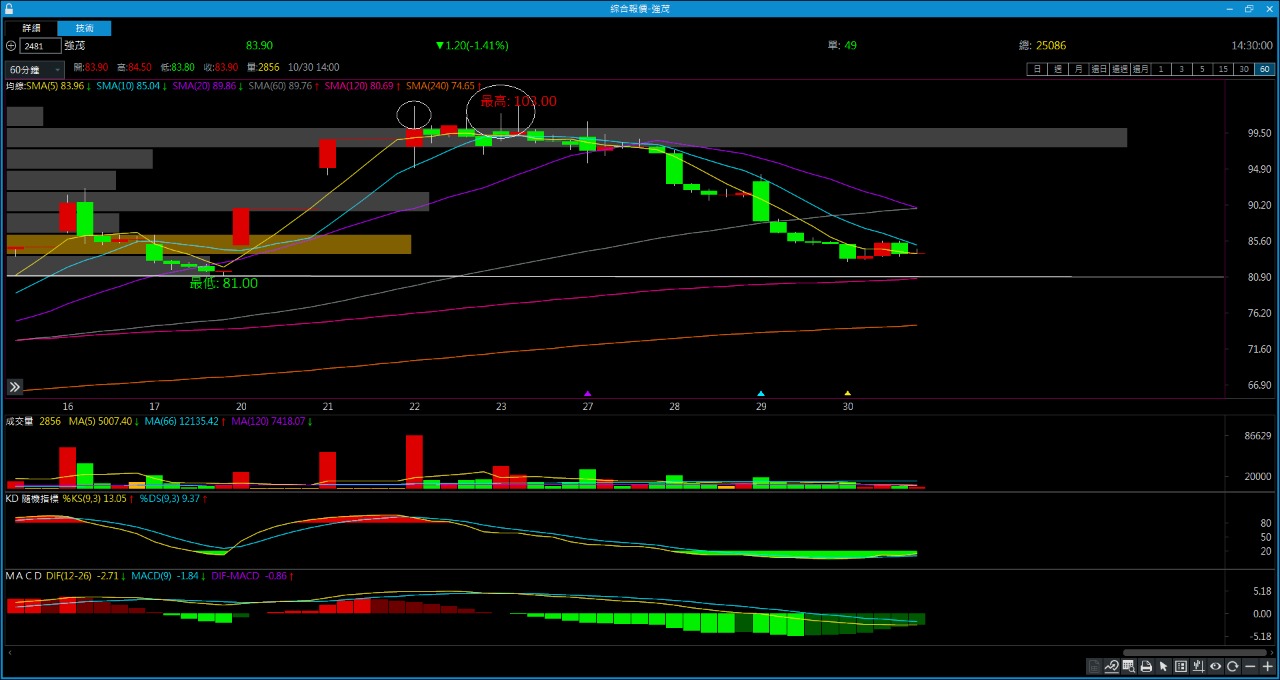Select the 技術 tab
The width and height of the screenshot is (1280, 680).
(x=84, y=29)
